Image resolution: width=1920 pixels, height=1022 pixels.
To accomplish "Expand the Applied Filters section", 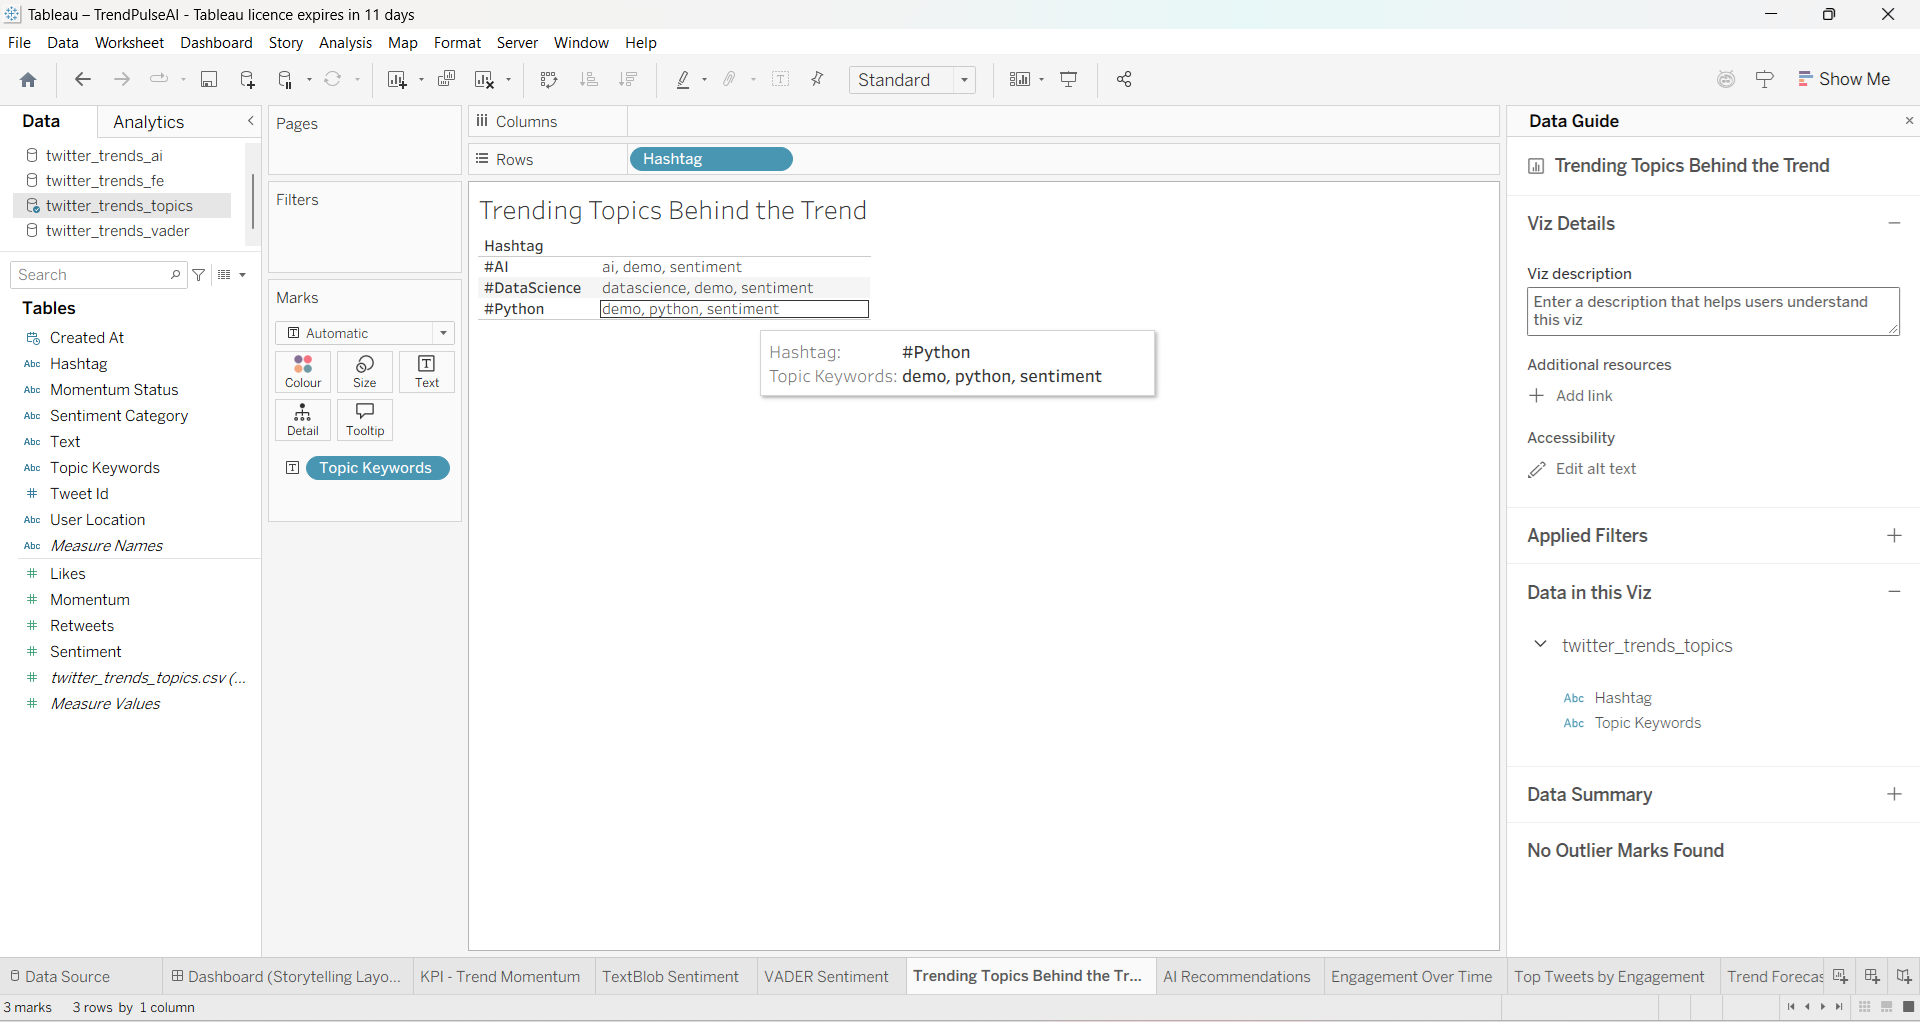I will pyautogui.click(x=1894, y=536).
